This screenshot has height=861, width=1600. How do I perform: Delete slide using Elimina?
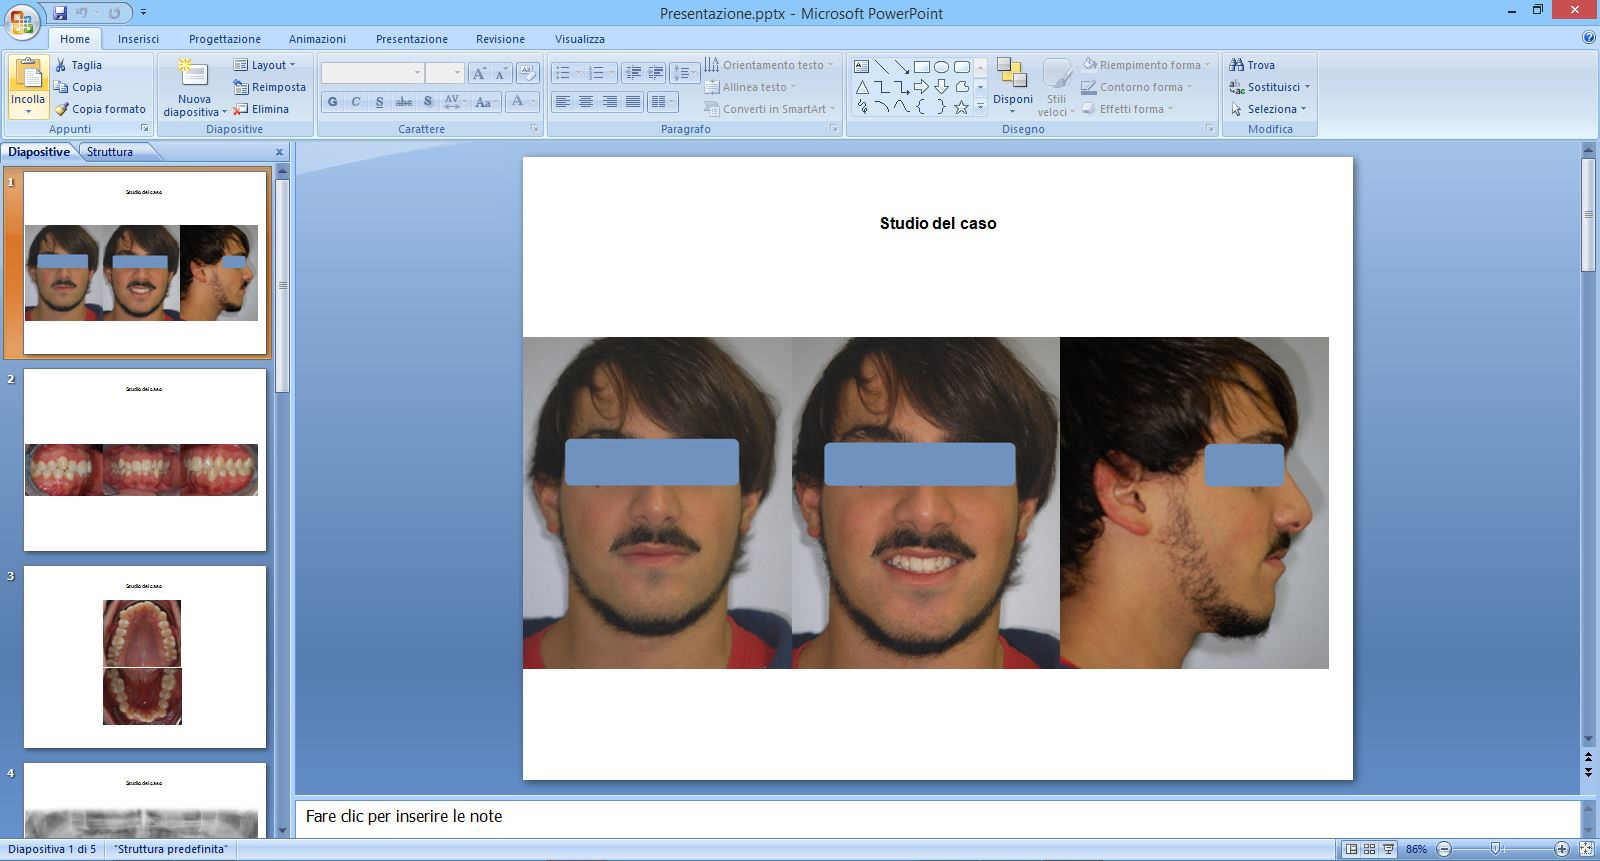tap(261, 109)
